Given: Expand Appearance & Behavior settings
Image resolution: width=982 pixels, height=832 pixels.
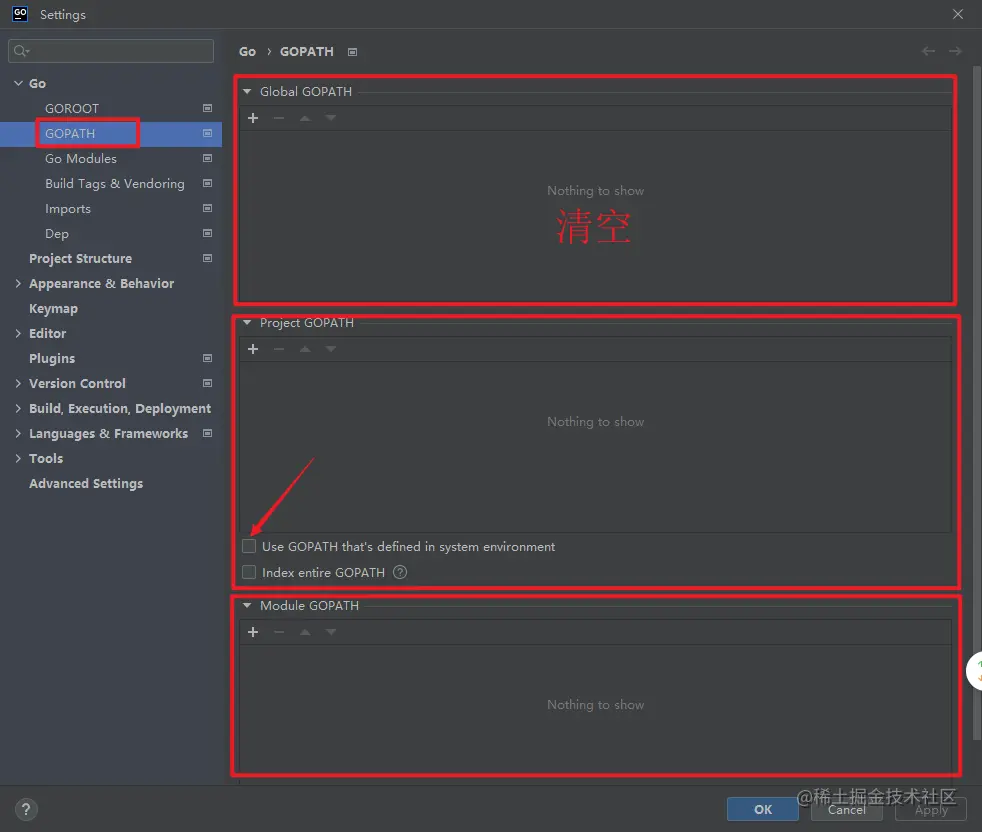Looking at the screenshot, I should 18,283.
